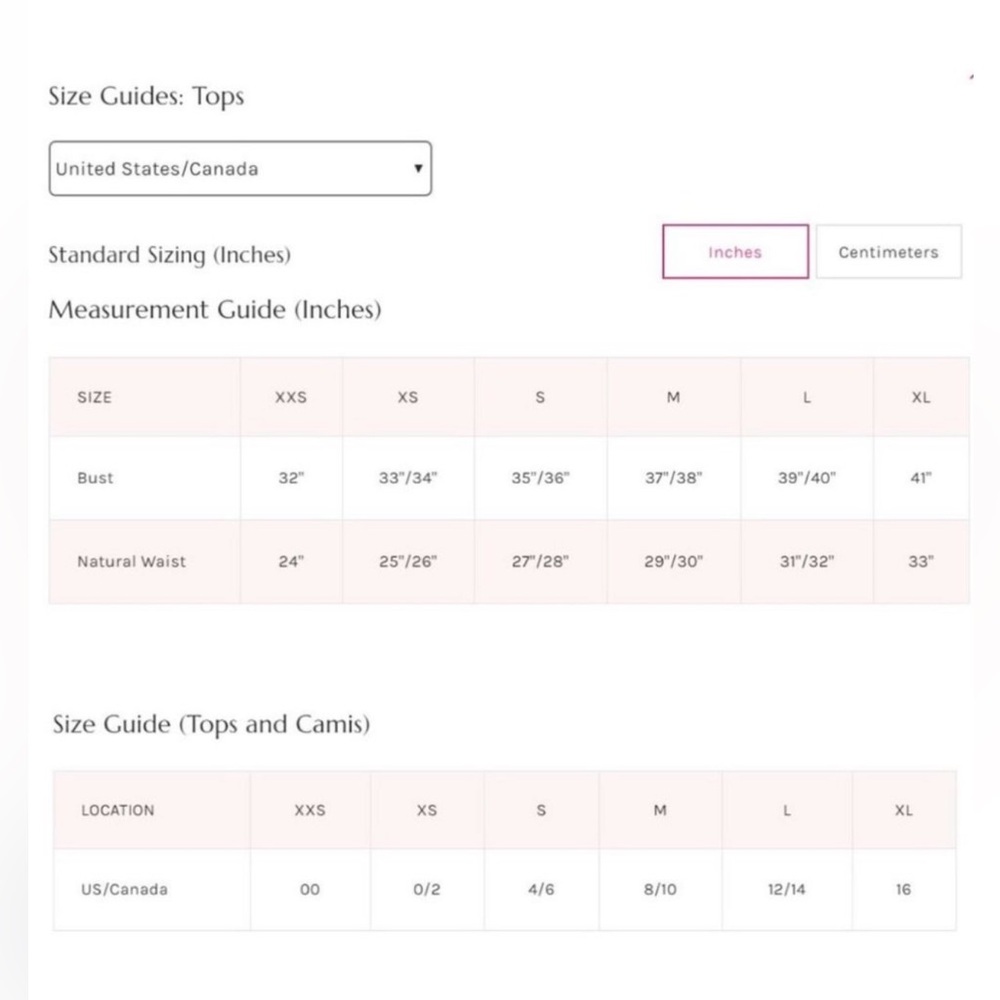
Task: Click the Size Guide (Tops and Camis) heading
Action: (x=211, y=724)
